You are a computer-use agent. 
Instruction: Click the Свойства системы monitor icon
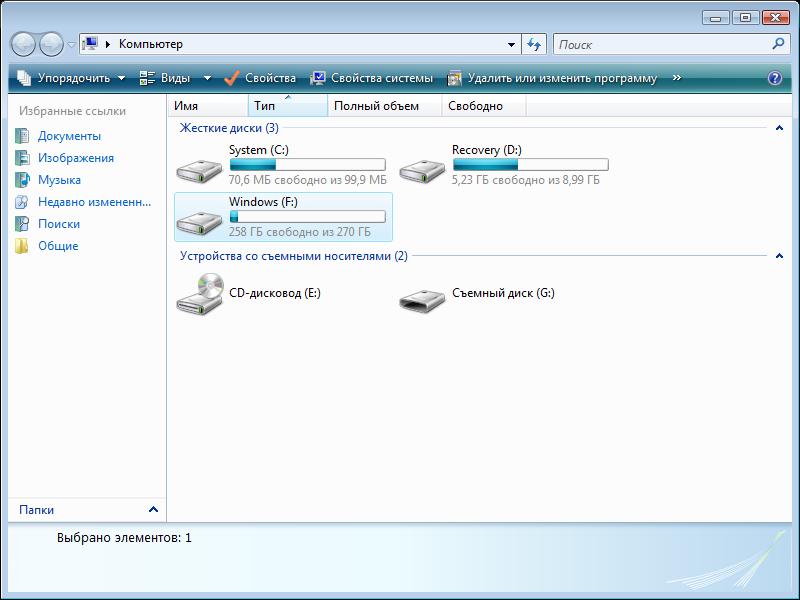click(x=317, y=78)
